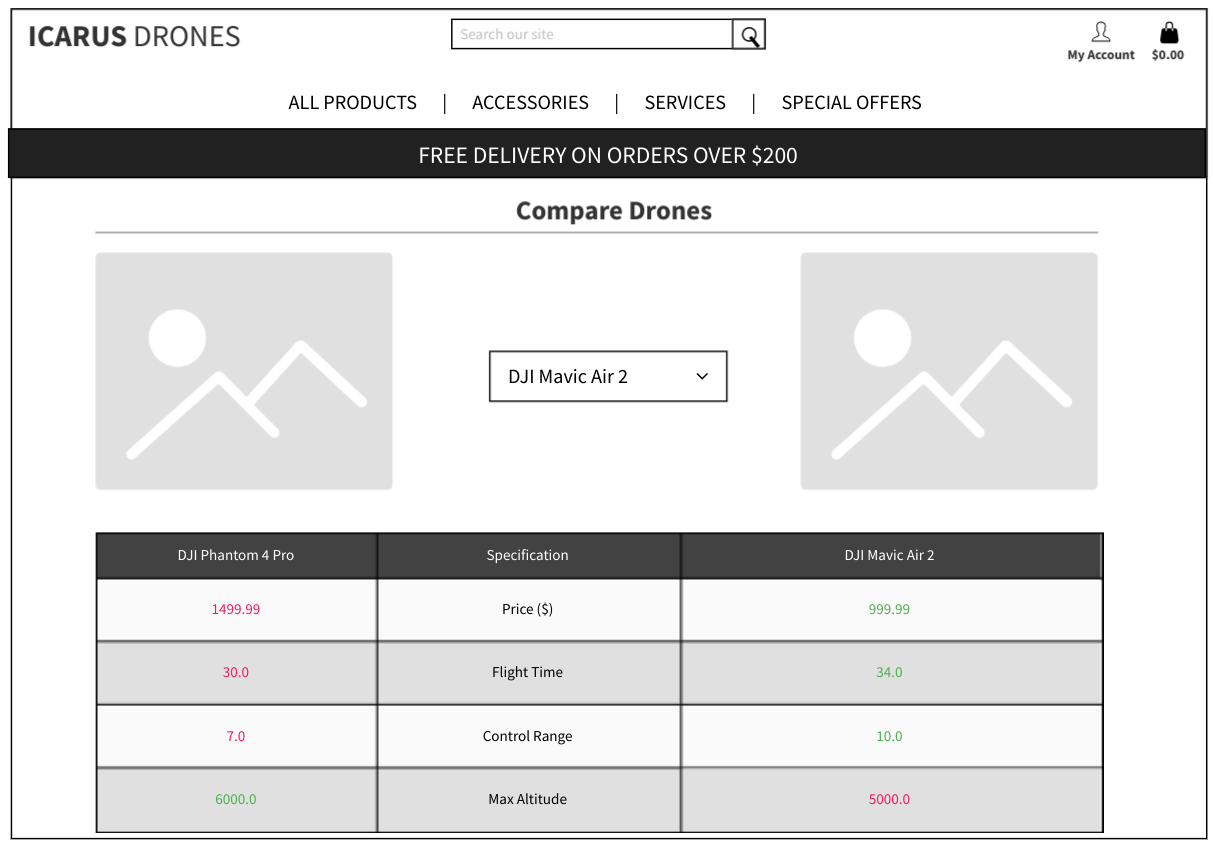Viewport: 1213px width, 849px height.
Task: Click the dropdown chevron arrow
Action: click(x=702, y=377)
